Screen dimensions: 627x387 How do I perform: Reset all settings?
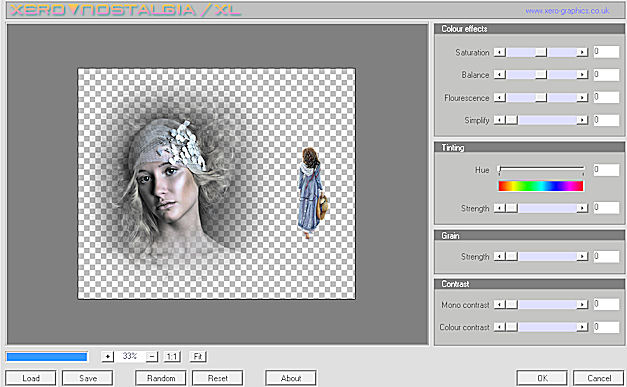(218, 378)
